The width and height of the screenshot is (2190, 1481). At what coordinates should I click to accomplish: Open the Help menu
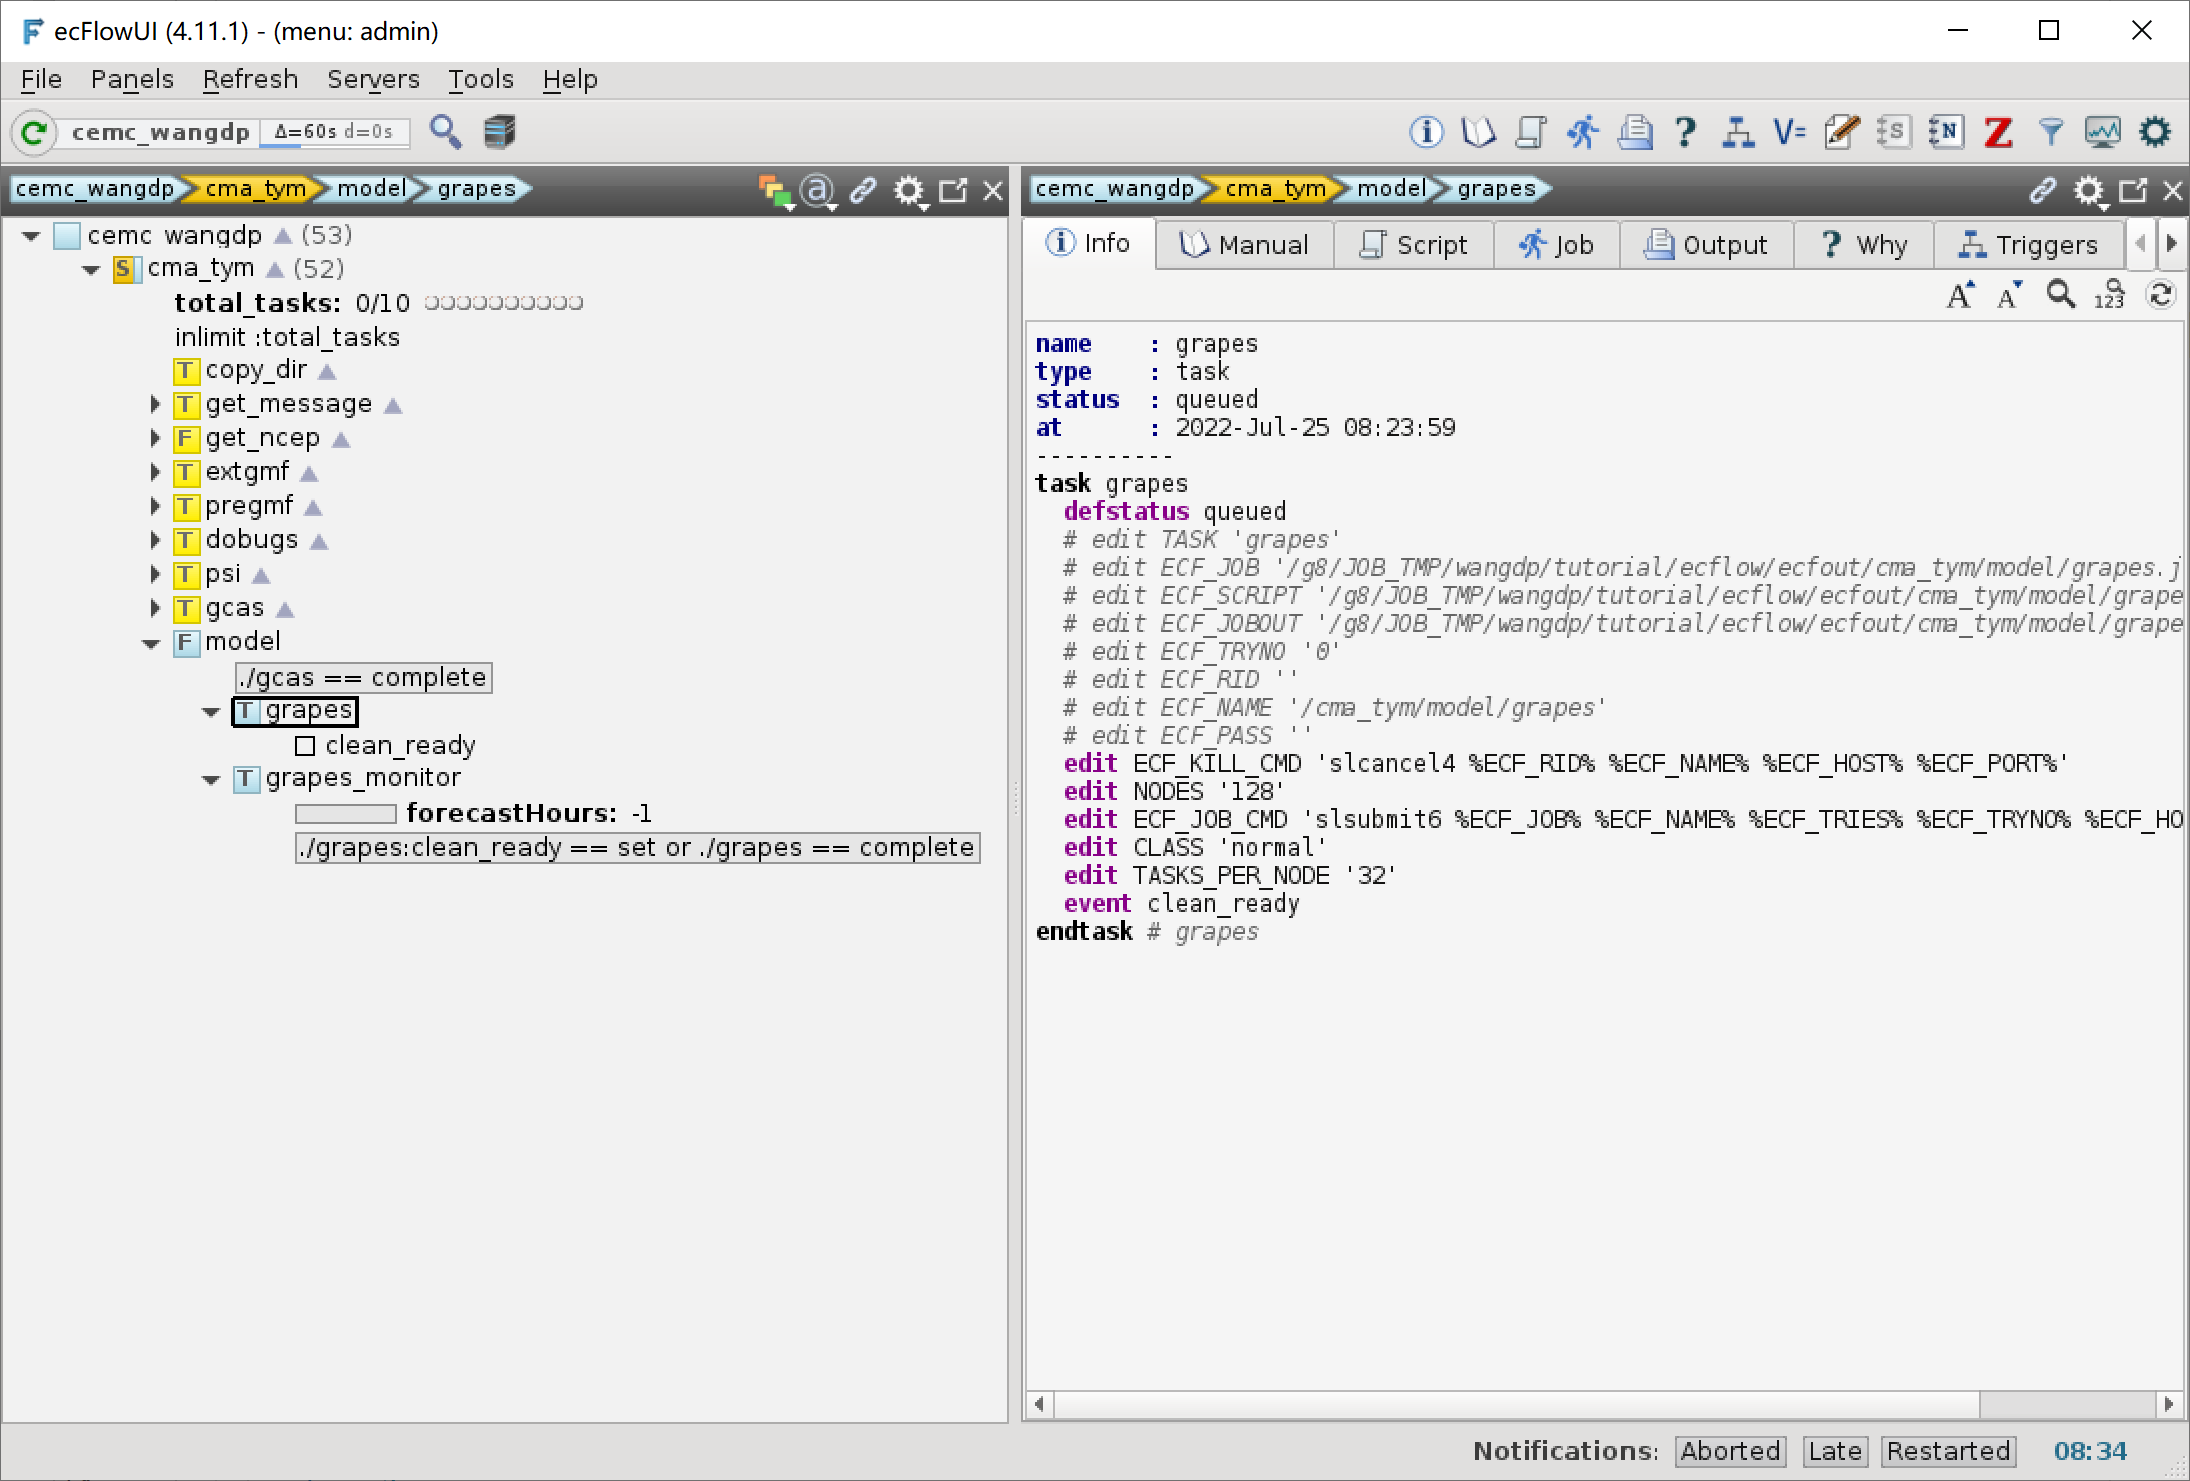tap(570, 79)
